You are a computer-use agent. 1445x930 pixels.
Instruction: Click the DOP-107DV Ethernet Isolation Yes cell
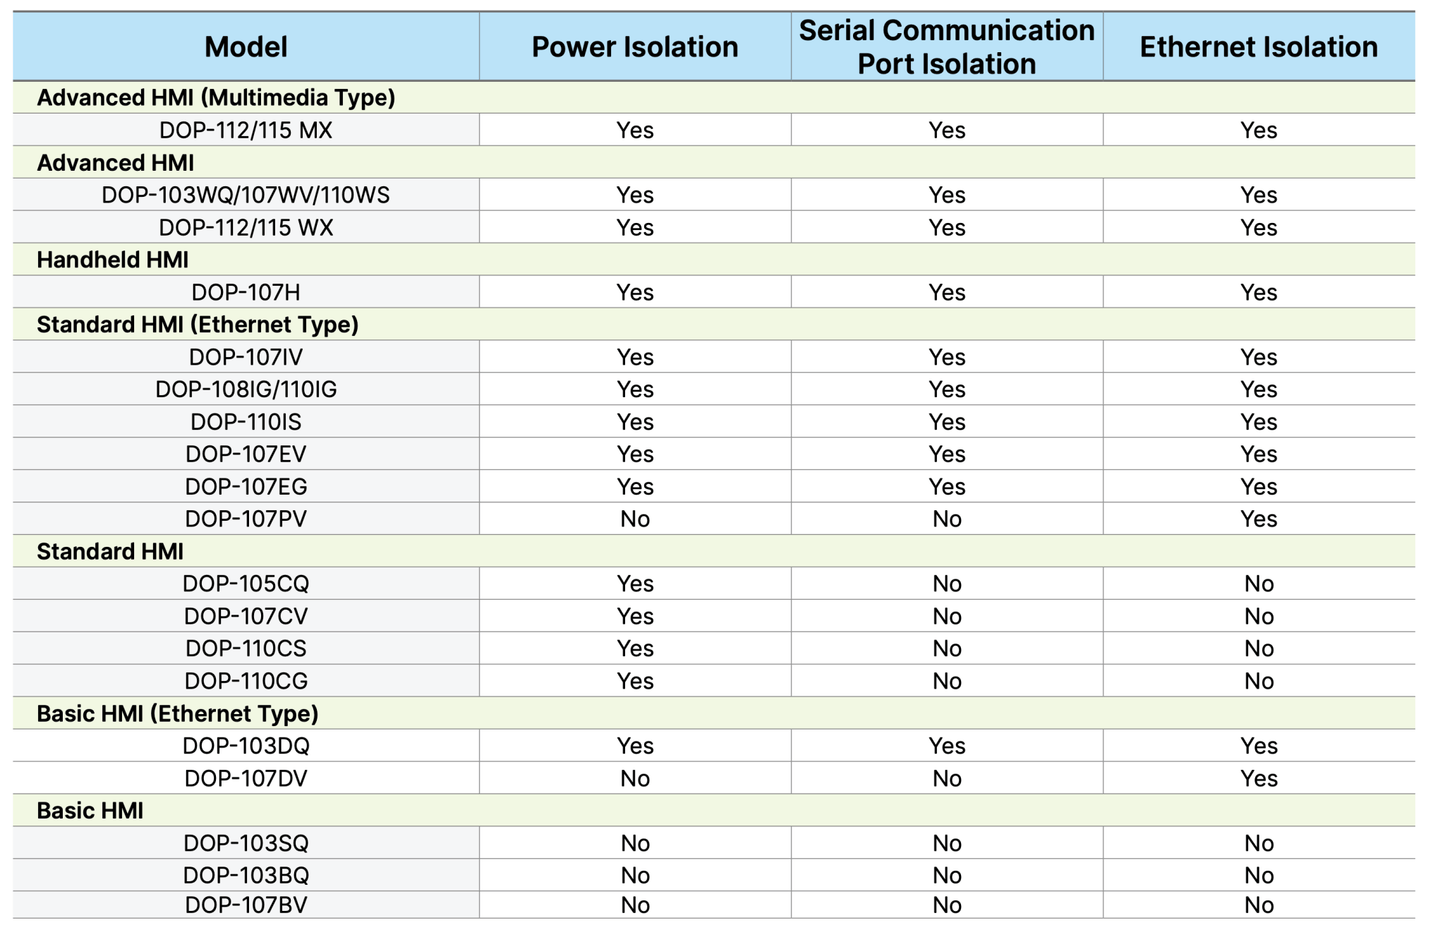point(1258,778)
